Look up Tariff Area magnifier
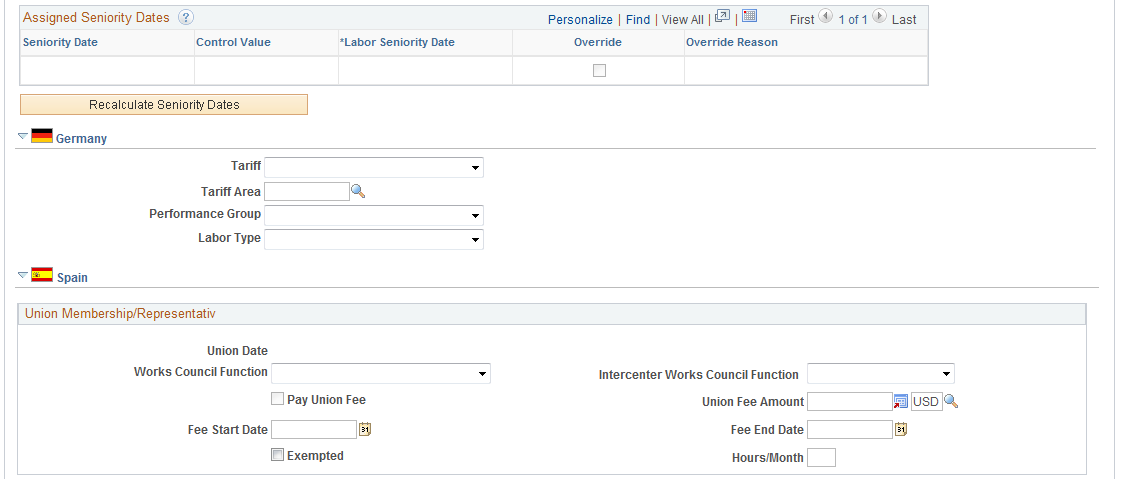 click(358, 191)
